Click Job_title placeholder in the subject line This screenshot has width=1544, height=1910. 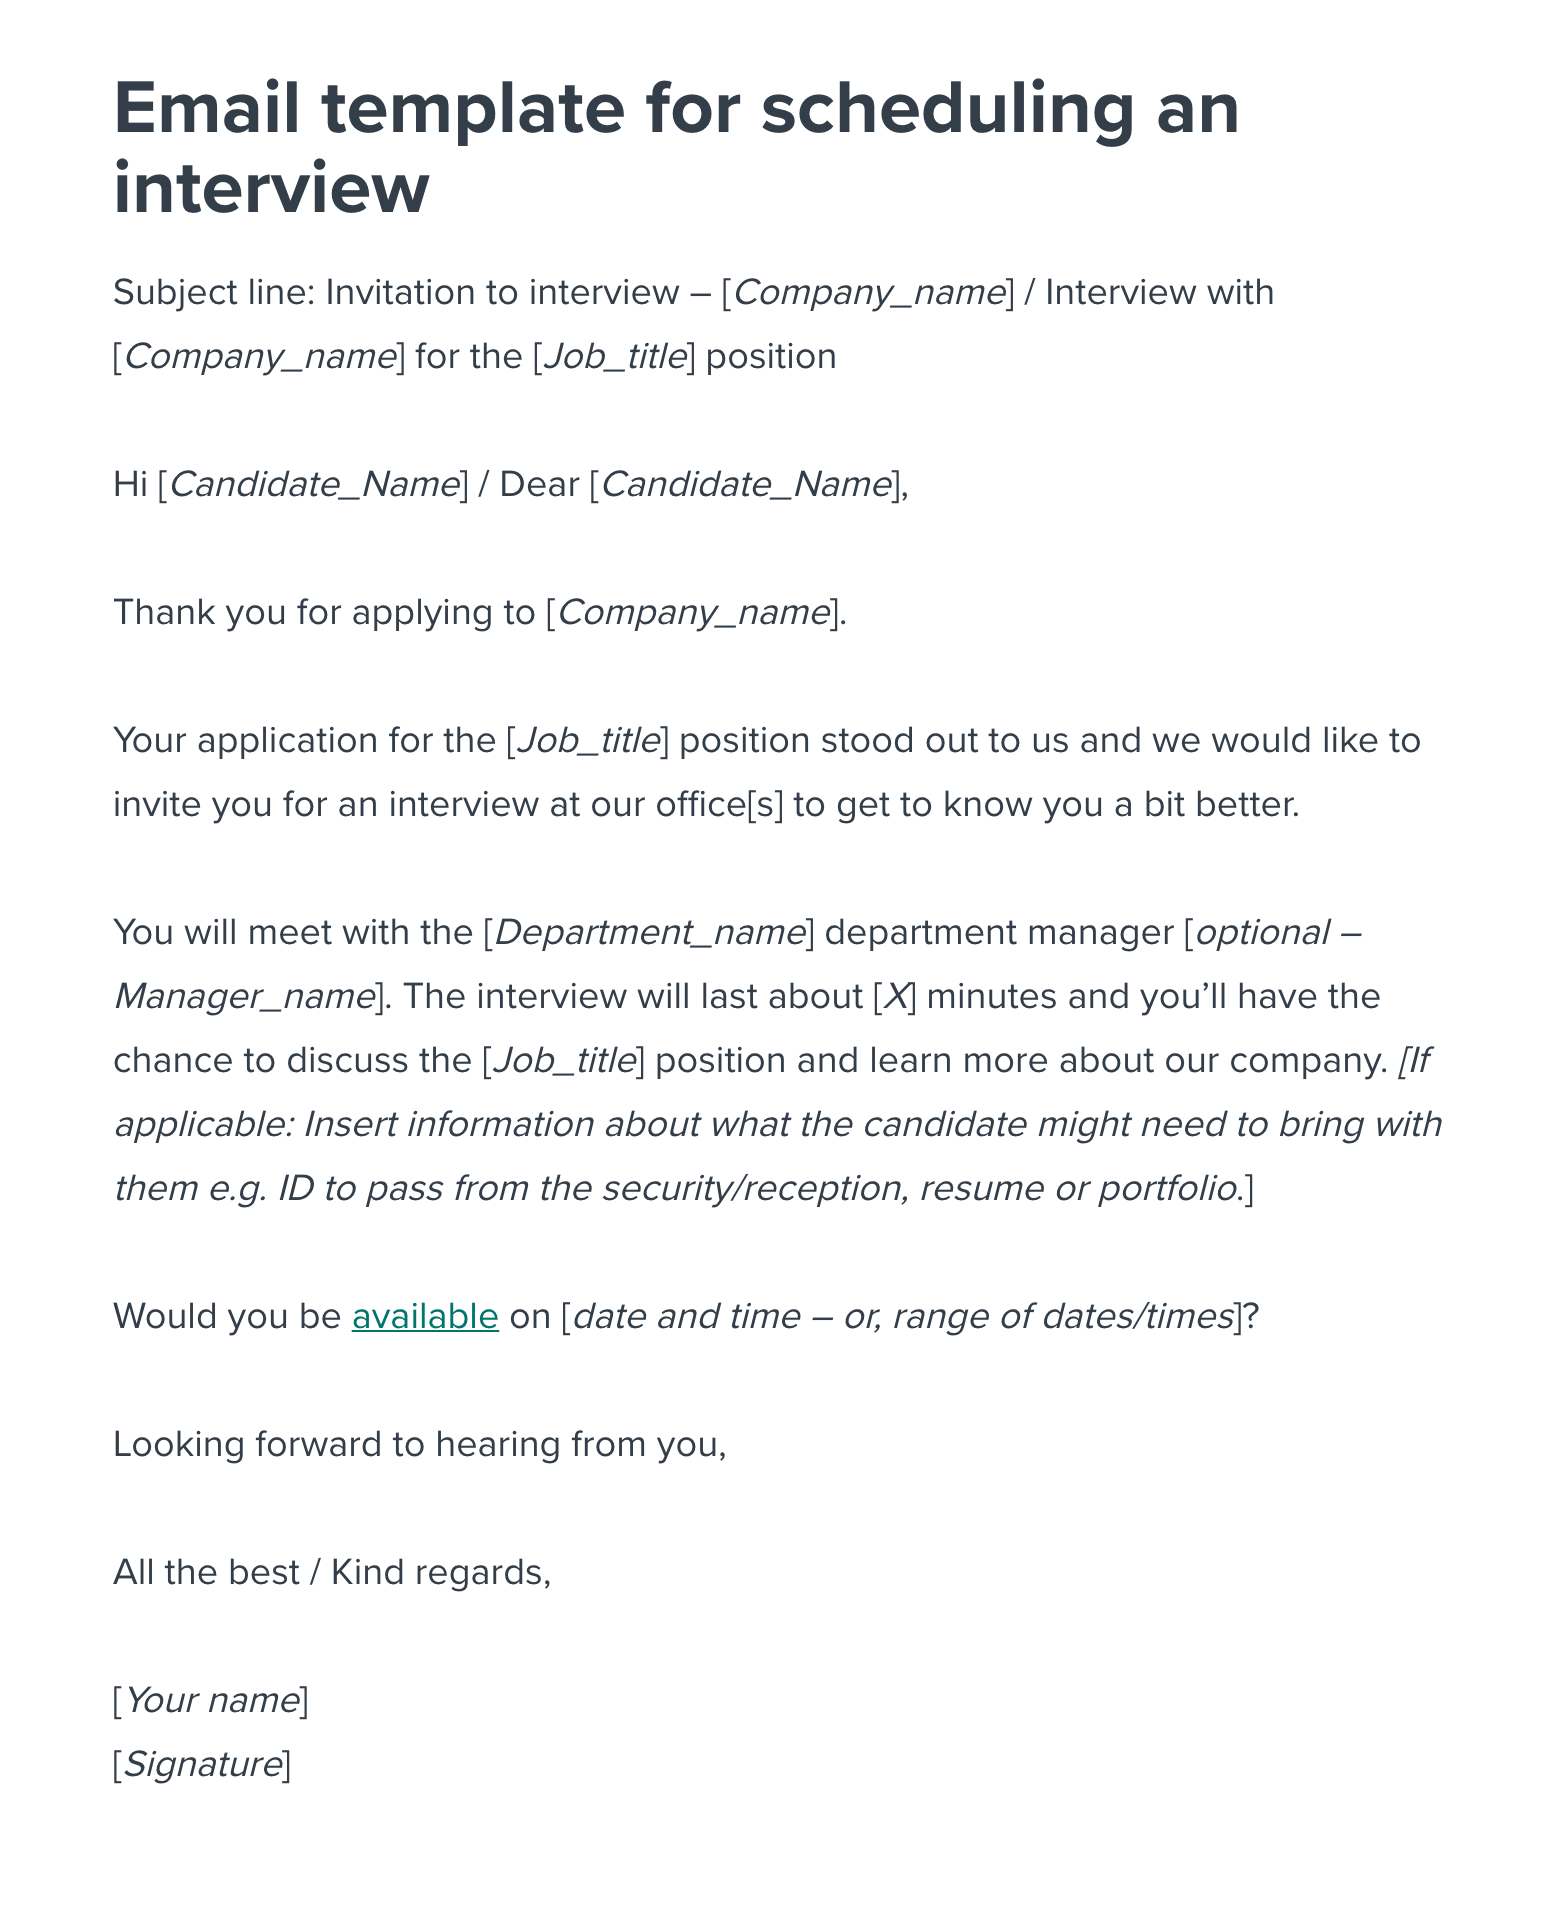[614, 356]
